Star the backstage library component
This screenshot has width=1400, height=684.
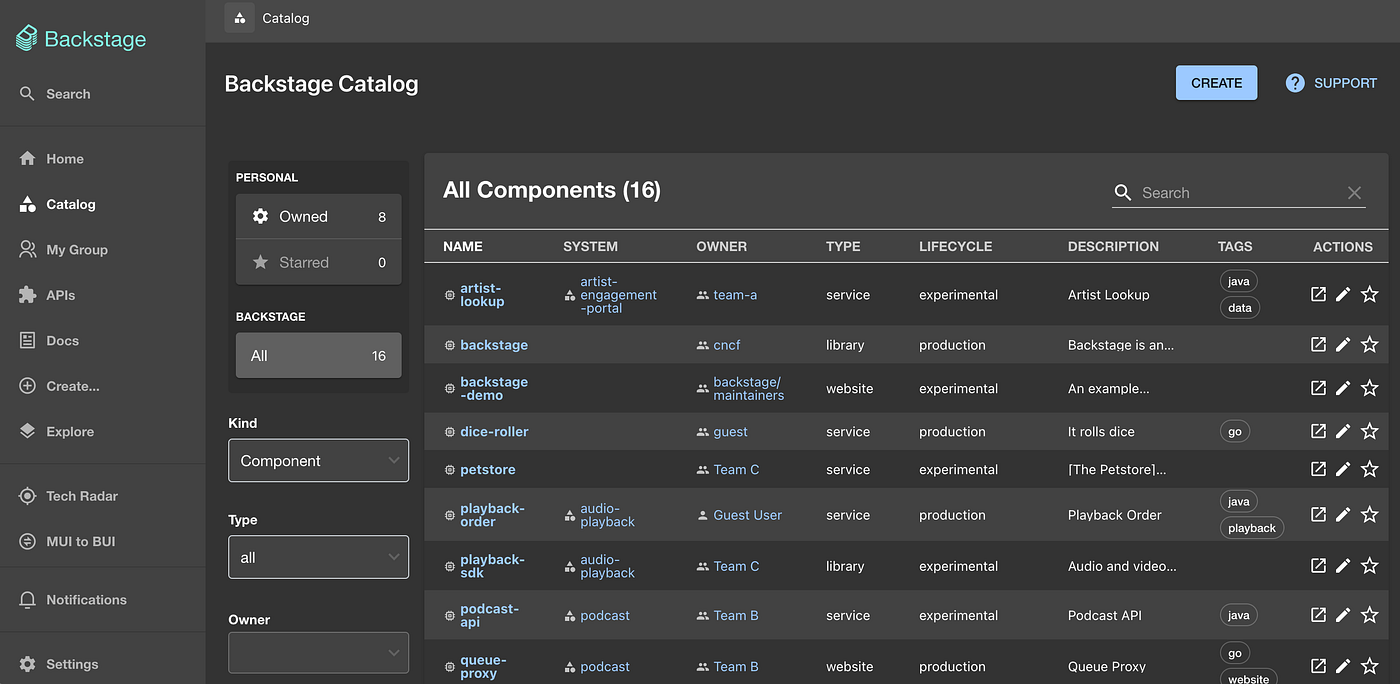click(x=1370, y=344)
